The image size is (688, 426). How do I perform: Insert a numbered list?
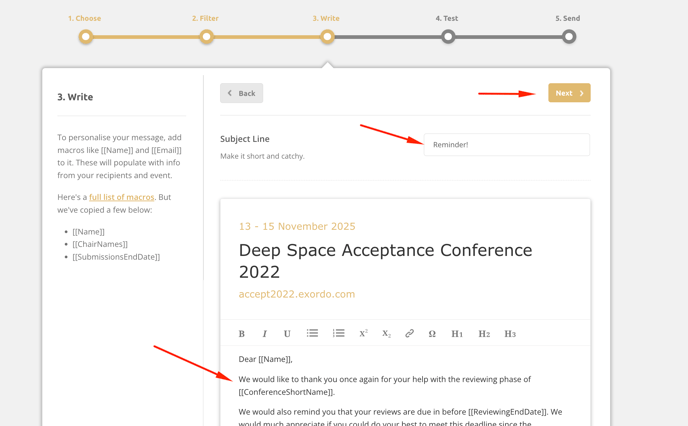[x=338, y=333]
